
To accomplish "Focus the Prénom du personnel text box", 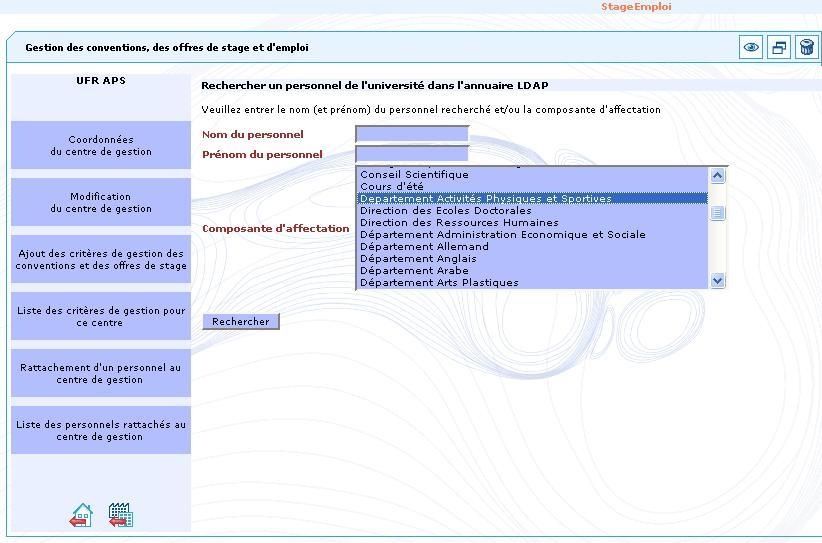I will point(412,154).
